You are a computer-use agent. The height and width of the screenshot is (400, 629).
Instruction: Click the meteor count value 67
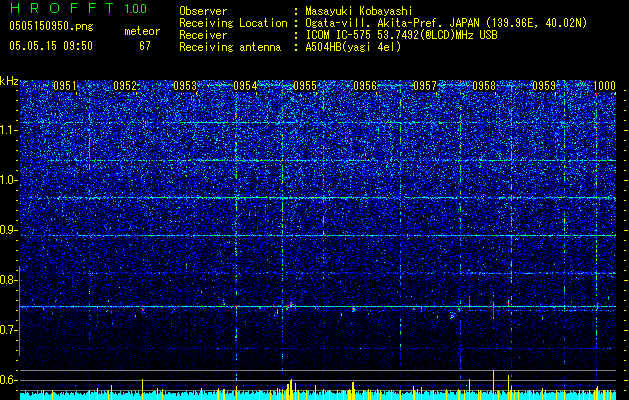(145, 46)
